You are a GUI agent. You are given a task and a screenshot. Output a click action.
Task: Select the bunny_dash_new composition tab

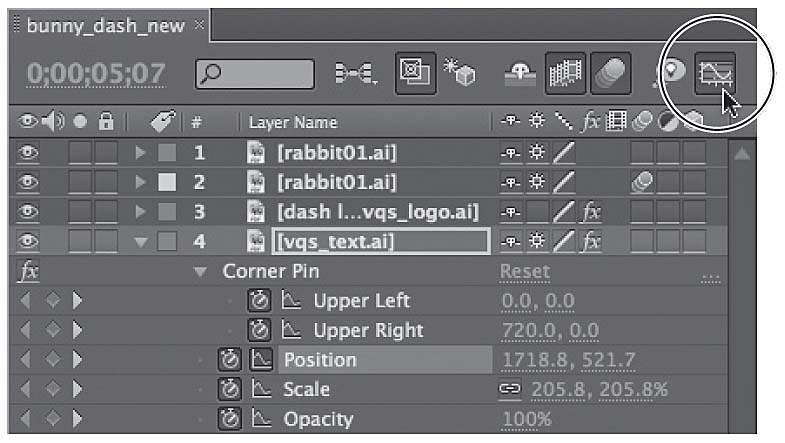(105, 25)
